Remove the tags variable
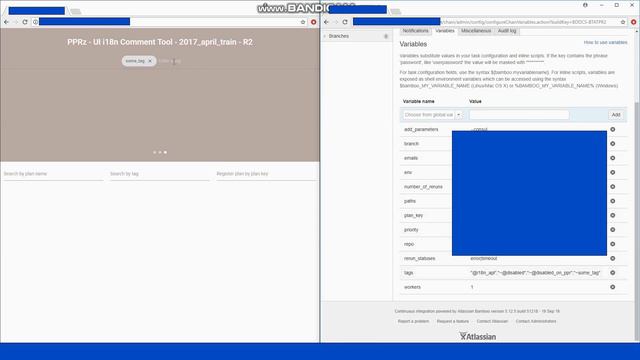This screenshot has width=640, height=360. [x=613, y=273]
